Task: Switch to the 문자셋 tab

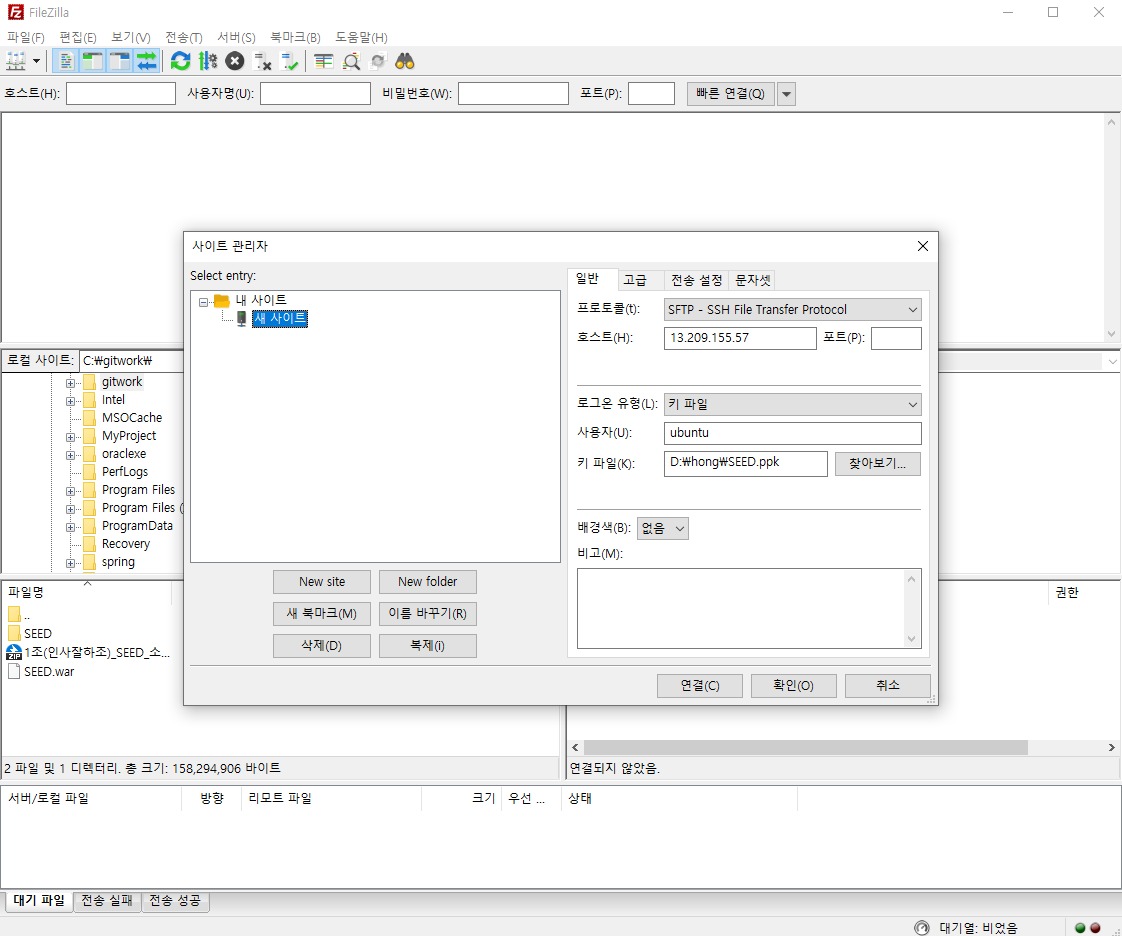Action: pos(753,280)
